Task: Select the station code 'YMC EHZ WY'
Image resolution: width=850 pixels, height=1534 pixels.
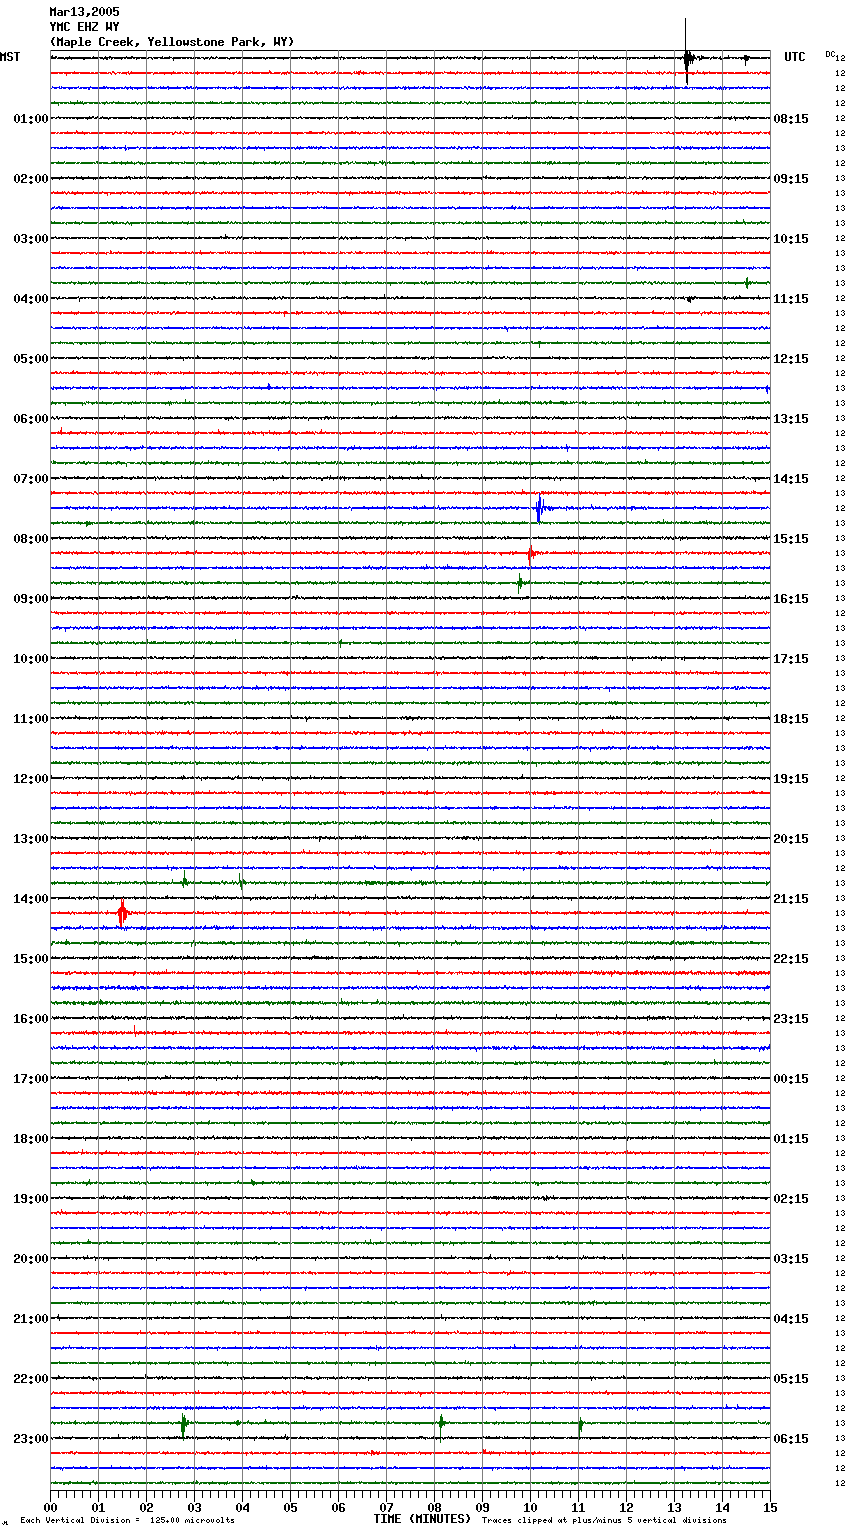Action: click(84, 27)
